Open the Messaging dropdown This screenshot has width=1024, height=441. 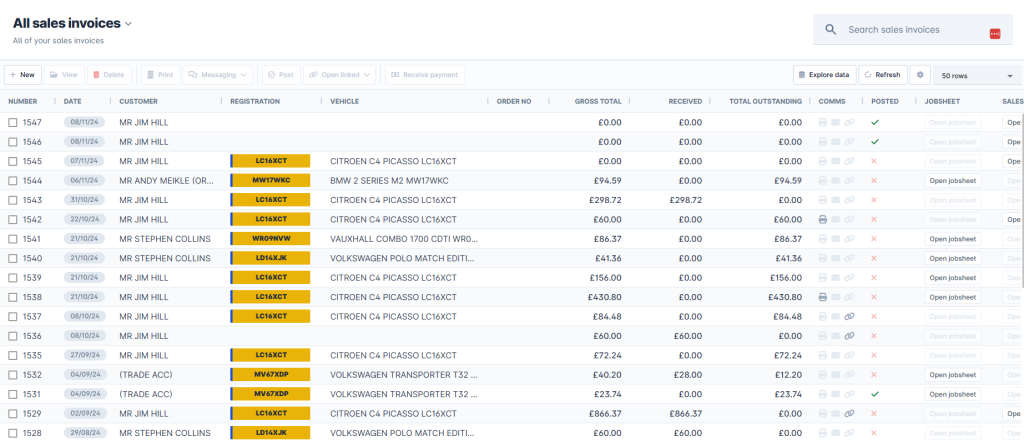218,75
